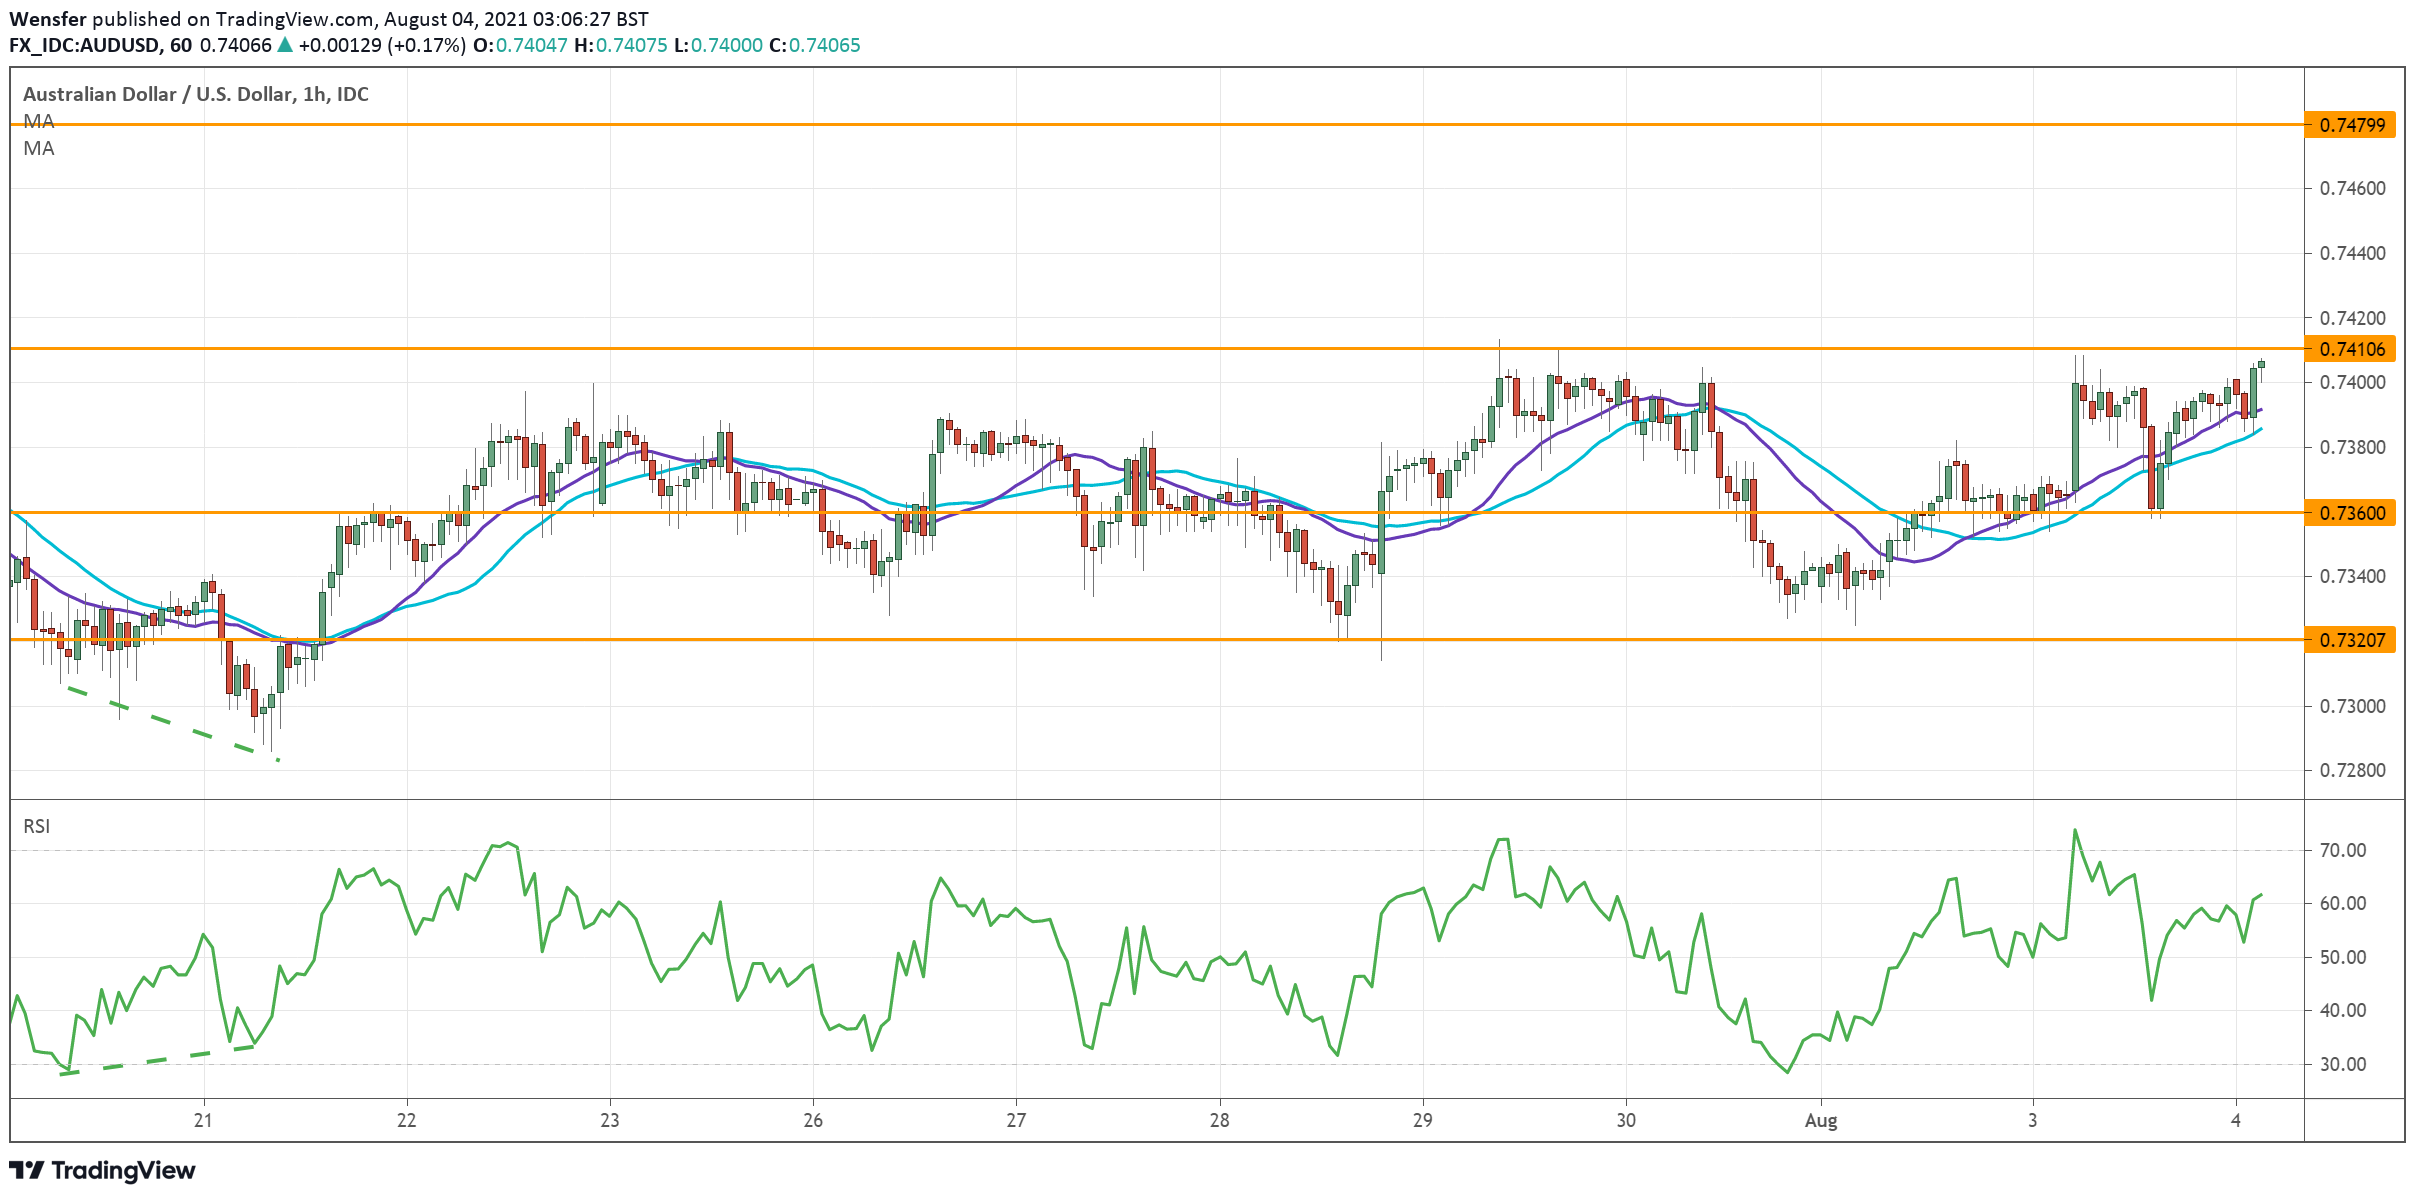Screen dimensions: 2415x1199
Task: Select the Australian Dollar / U.S. Dollar legend
Action: click(194, 96)
